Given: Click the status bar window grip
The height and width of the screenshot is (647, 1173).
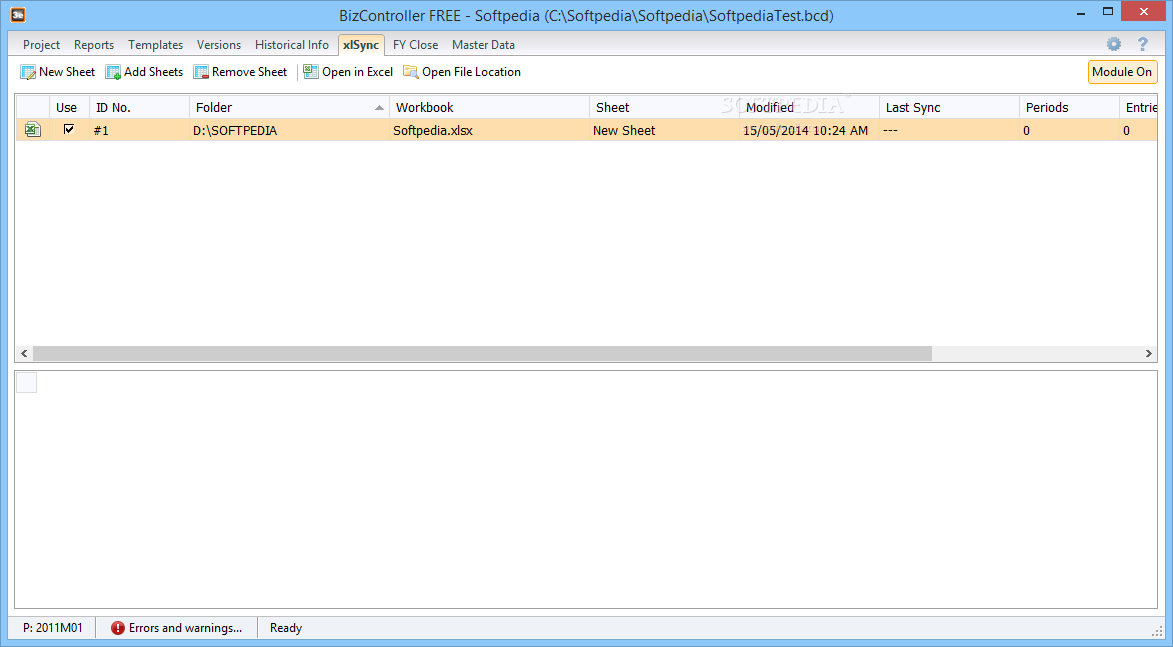Looking at the screenshot, I should (1156, 630).
